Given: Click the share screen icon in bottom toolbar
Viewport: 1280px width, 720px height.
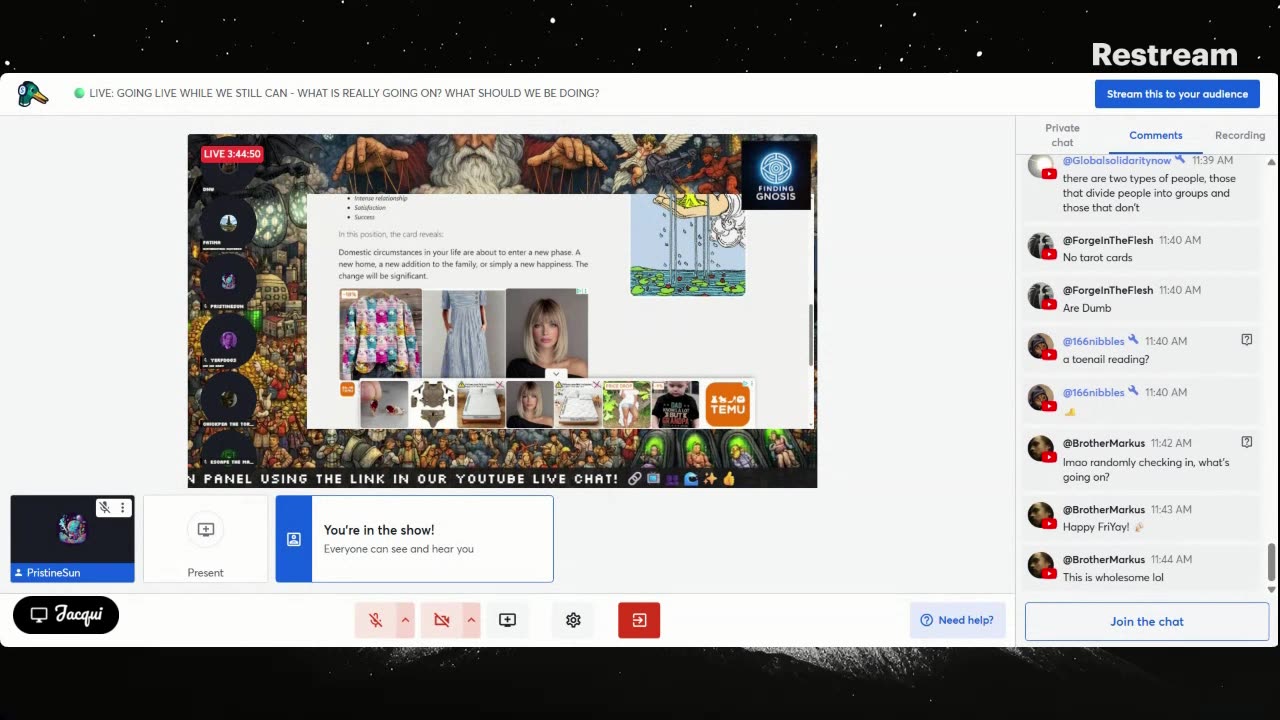Looking at the screenshot, I should [x=507, y=620].
